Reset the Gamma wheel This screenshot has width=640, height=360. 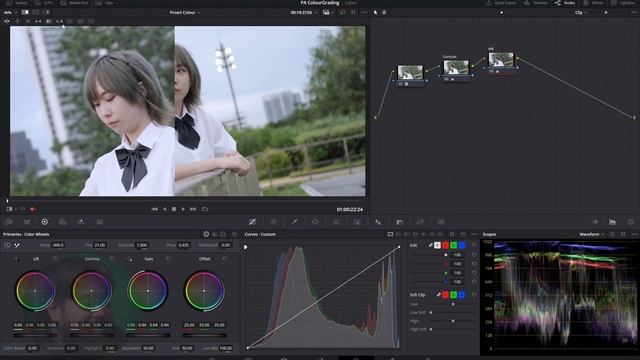point(111,259)
